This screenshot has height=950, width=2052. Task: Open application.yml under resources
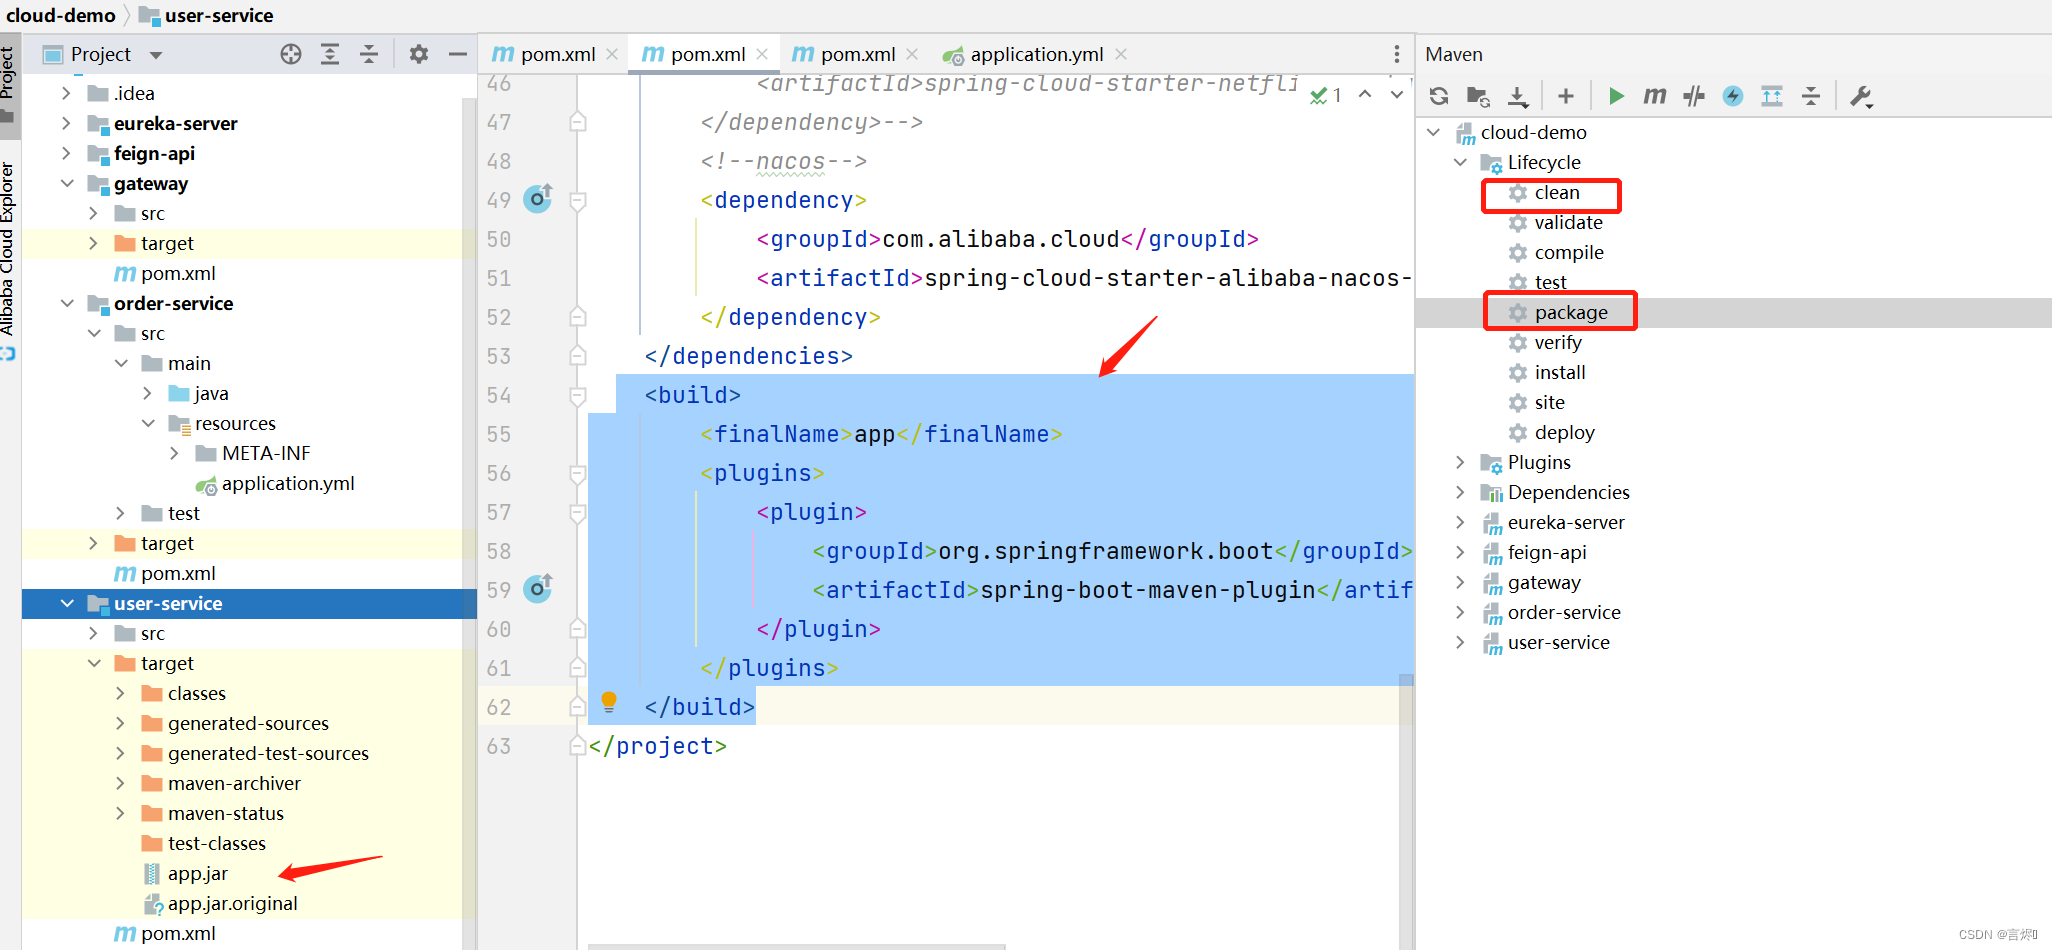[x=288, y=483]
